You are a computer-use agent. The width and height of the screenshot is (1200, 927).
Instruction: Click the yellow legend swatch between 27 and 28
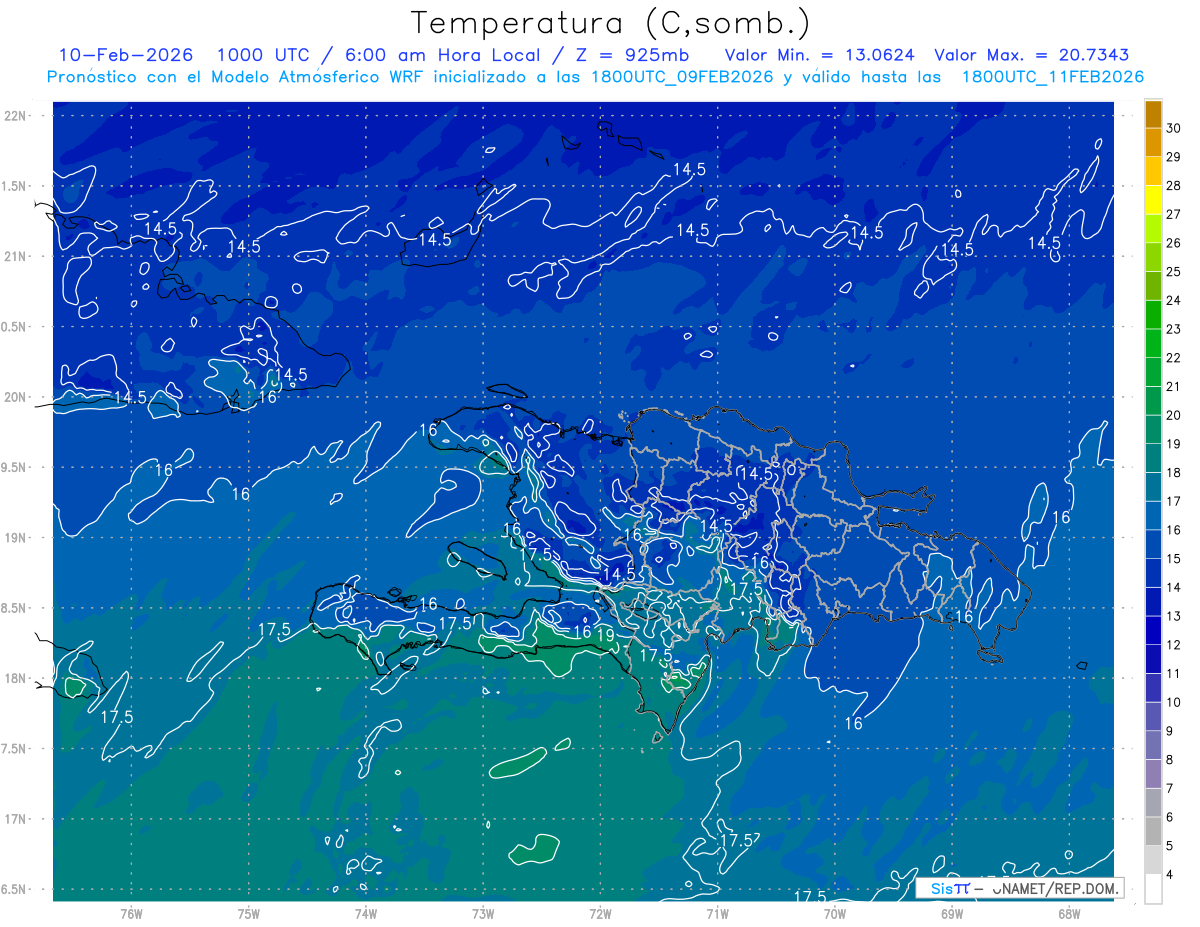coord(1153,199)
